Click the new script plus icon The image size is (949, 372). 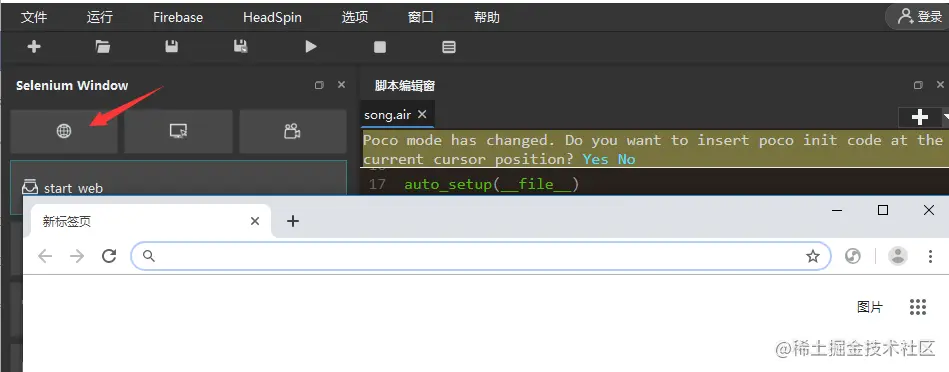click(34, 47)
